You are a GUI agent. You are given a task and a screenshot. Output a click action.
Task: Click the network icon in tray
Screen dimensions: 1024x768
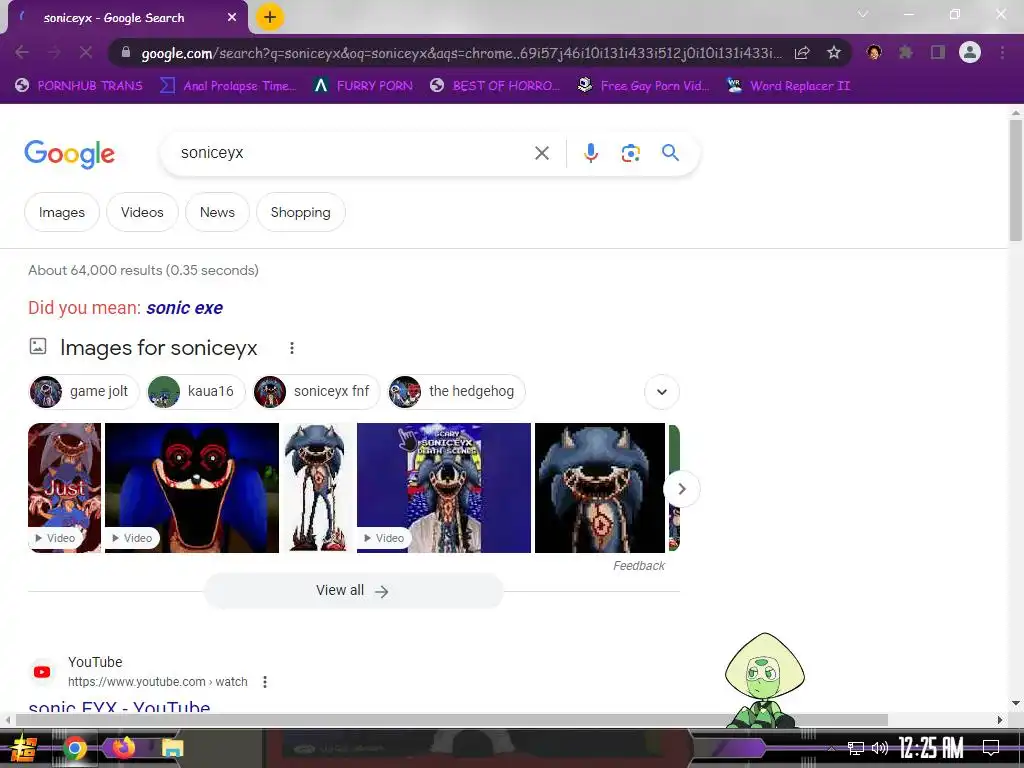pos(856,748)
